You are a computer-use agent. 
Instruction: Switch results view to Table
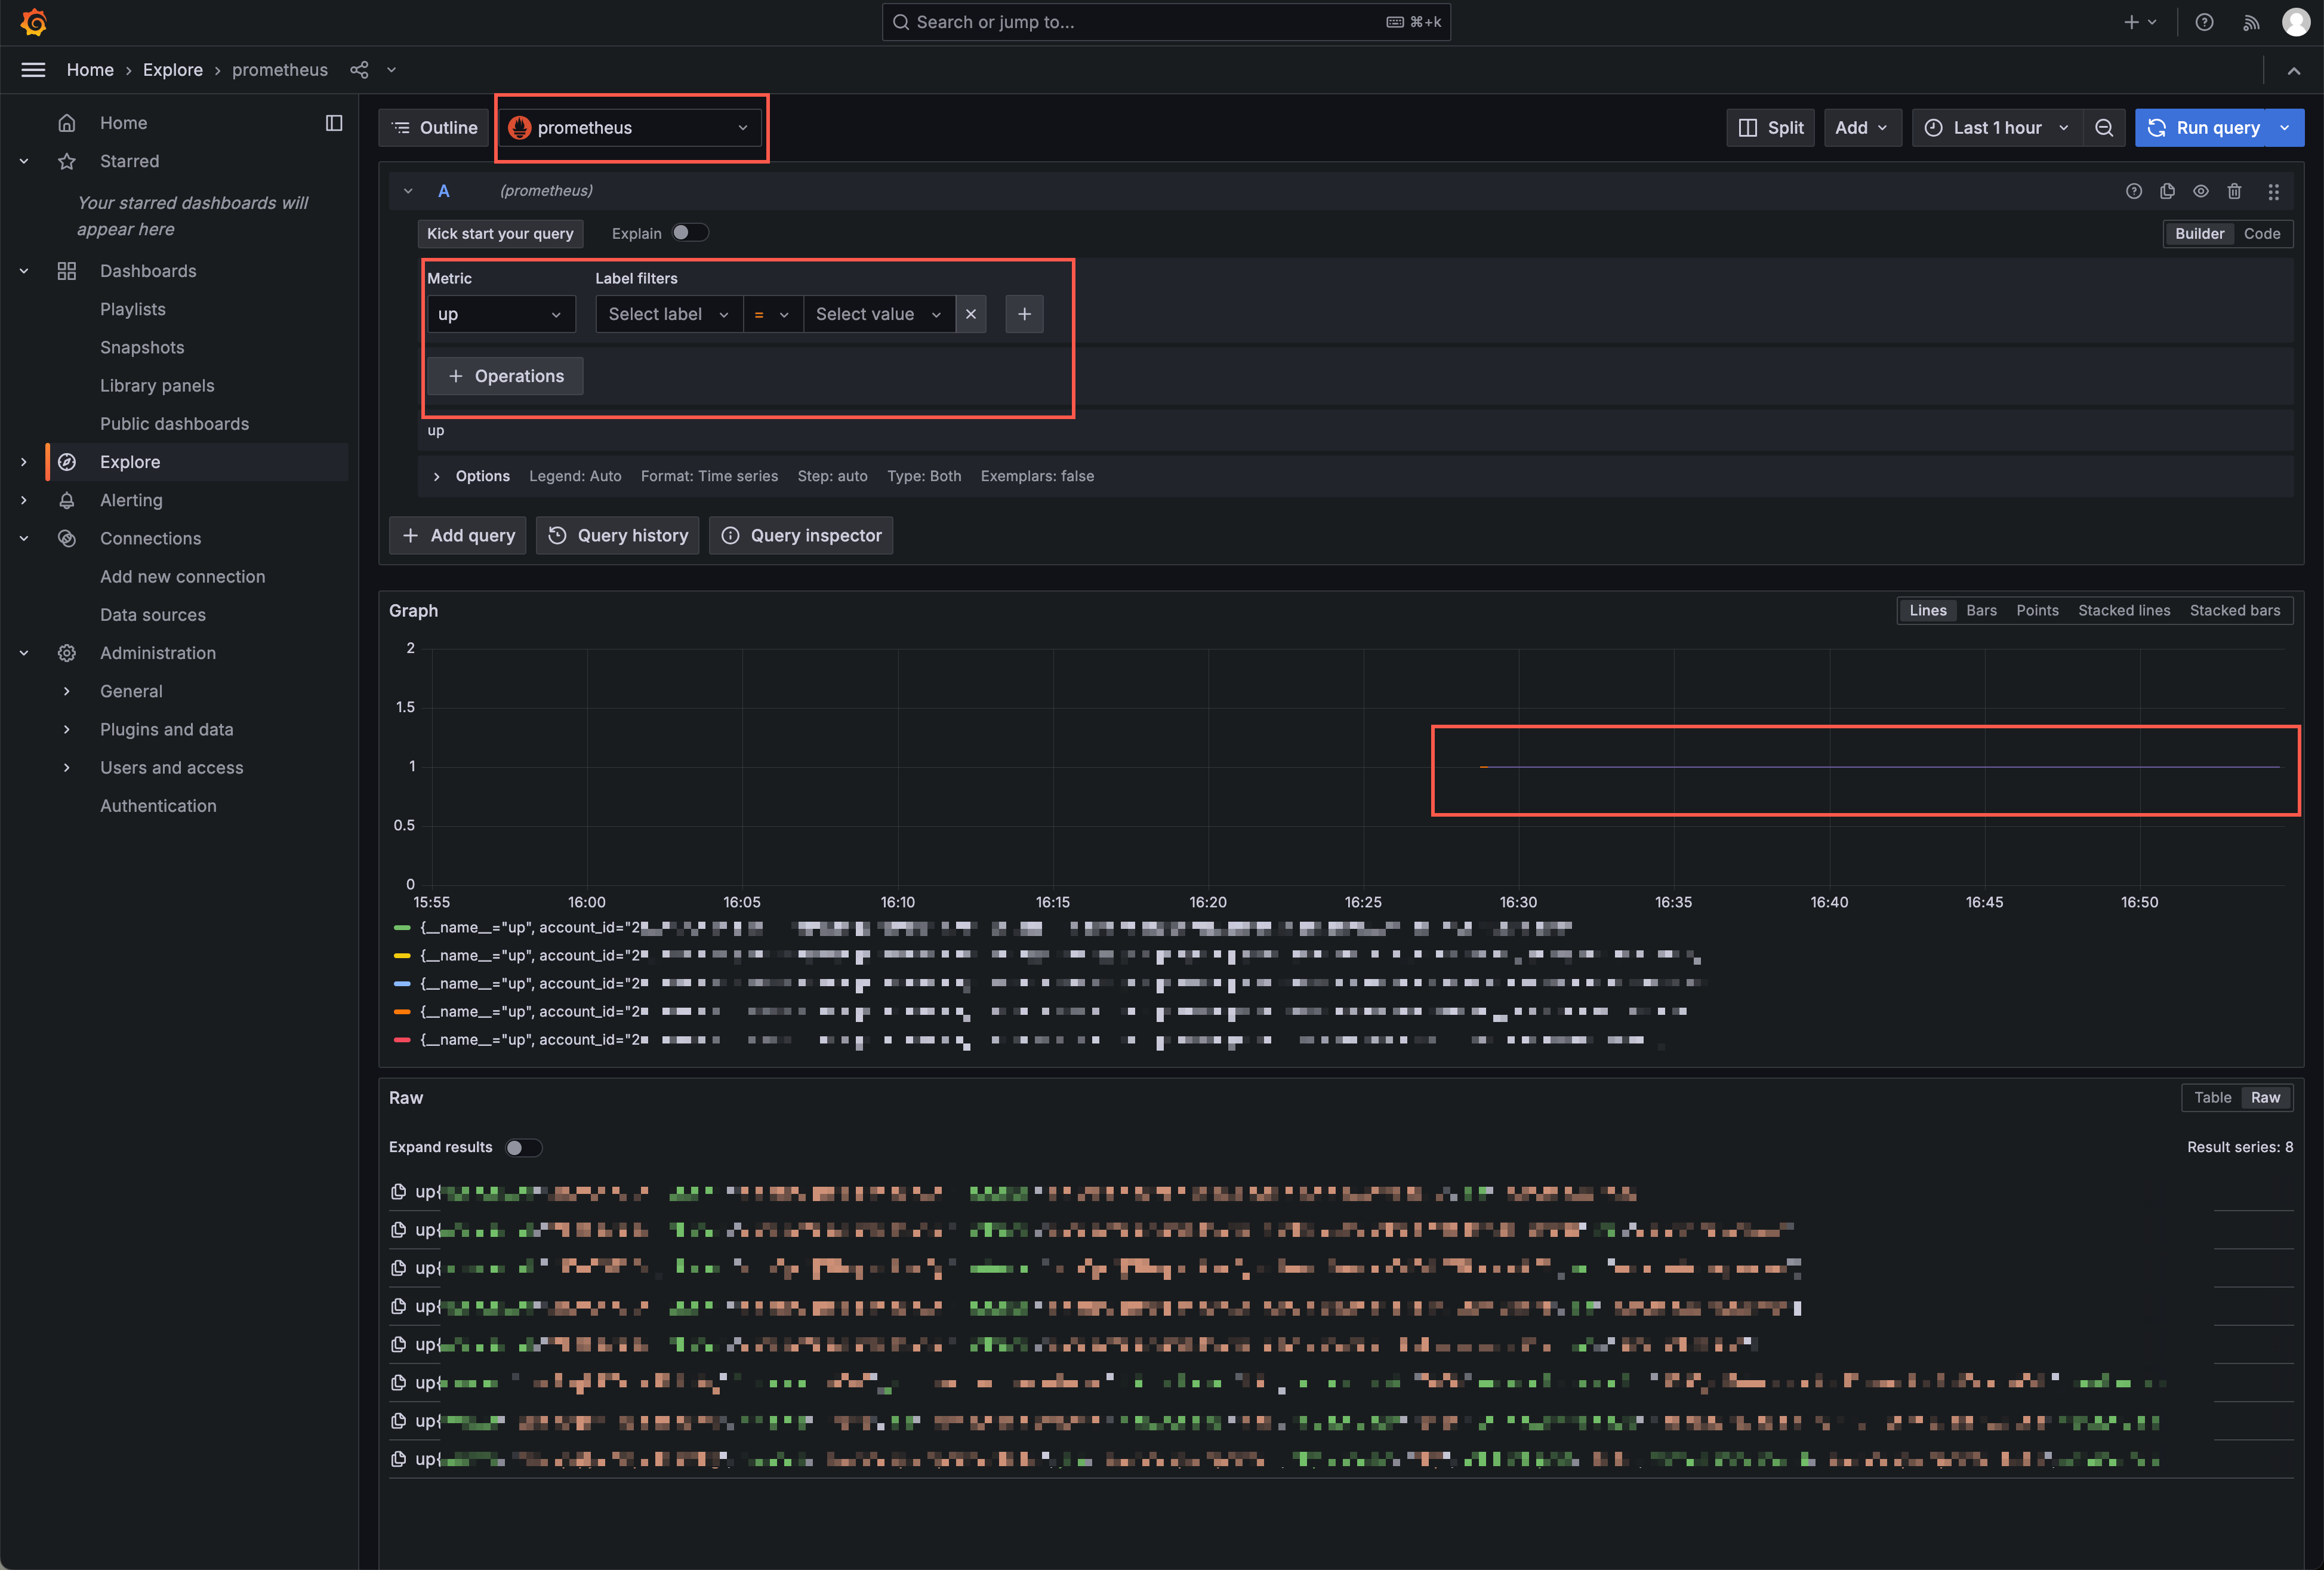[x=2212, y=1097]
